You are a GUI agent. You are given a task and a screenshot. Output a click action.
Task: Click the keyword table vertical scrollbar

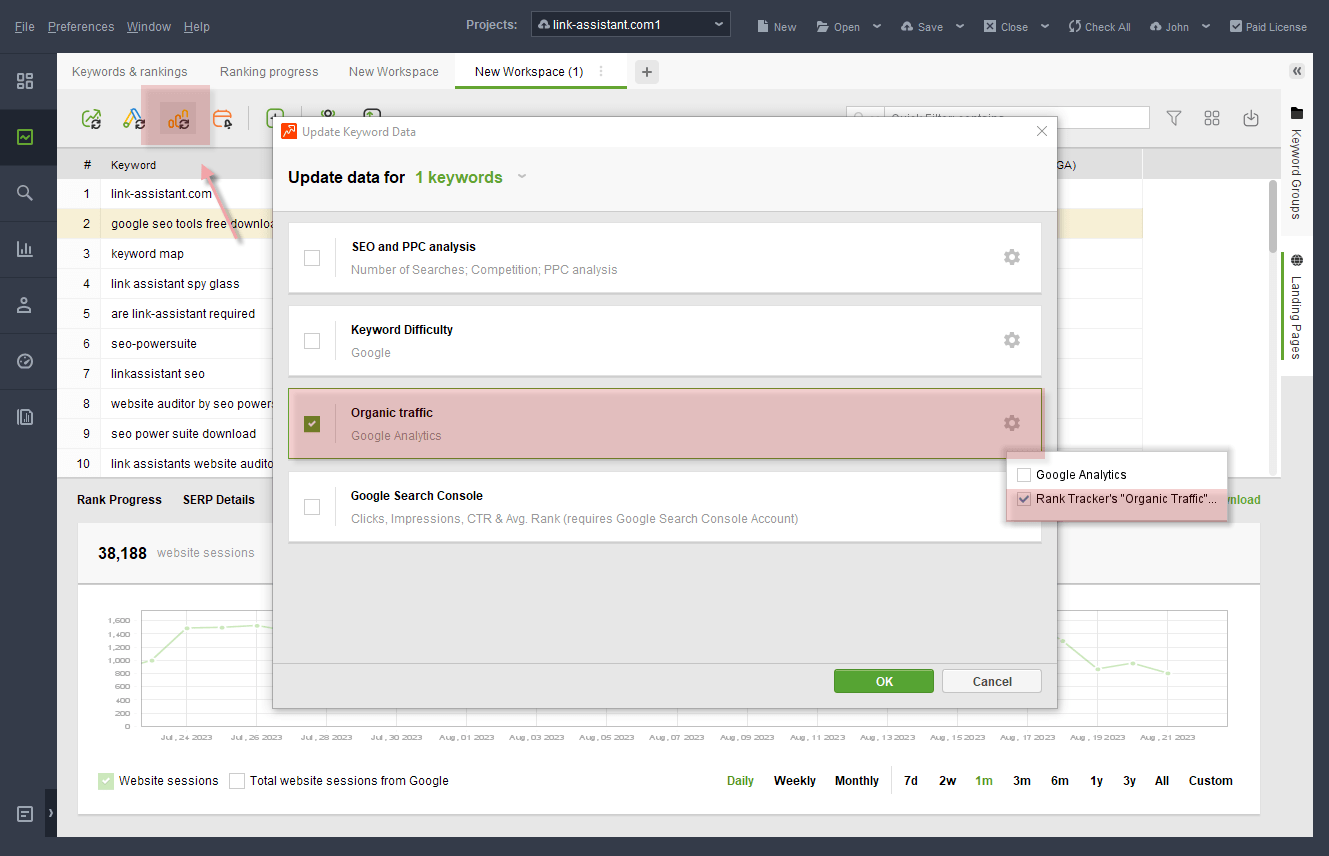click(x=1274, y=216)
